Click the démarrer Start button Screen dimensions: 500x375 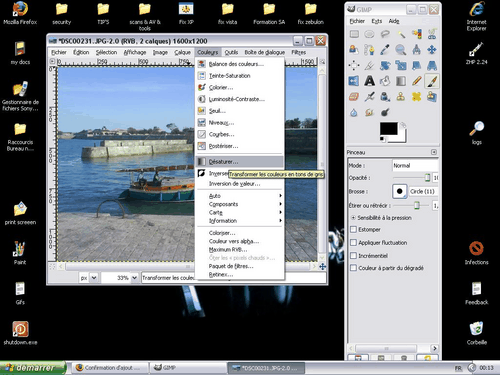(x=33, y=368)
